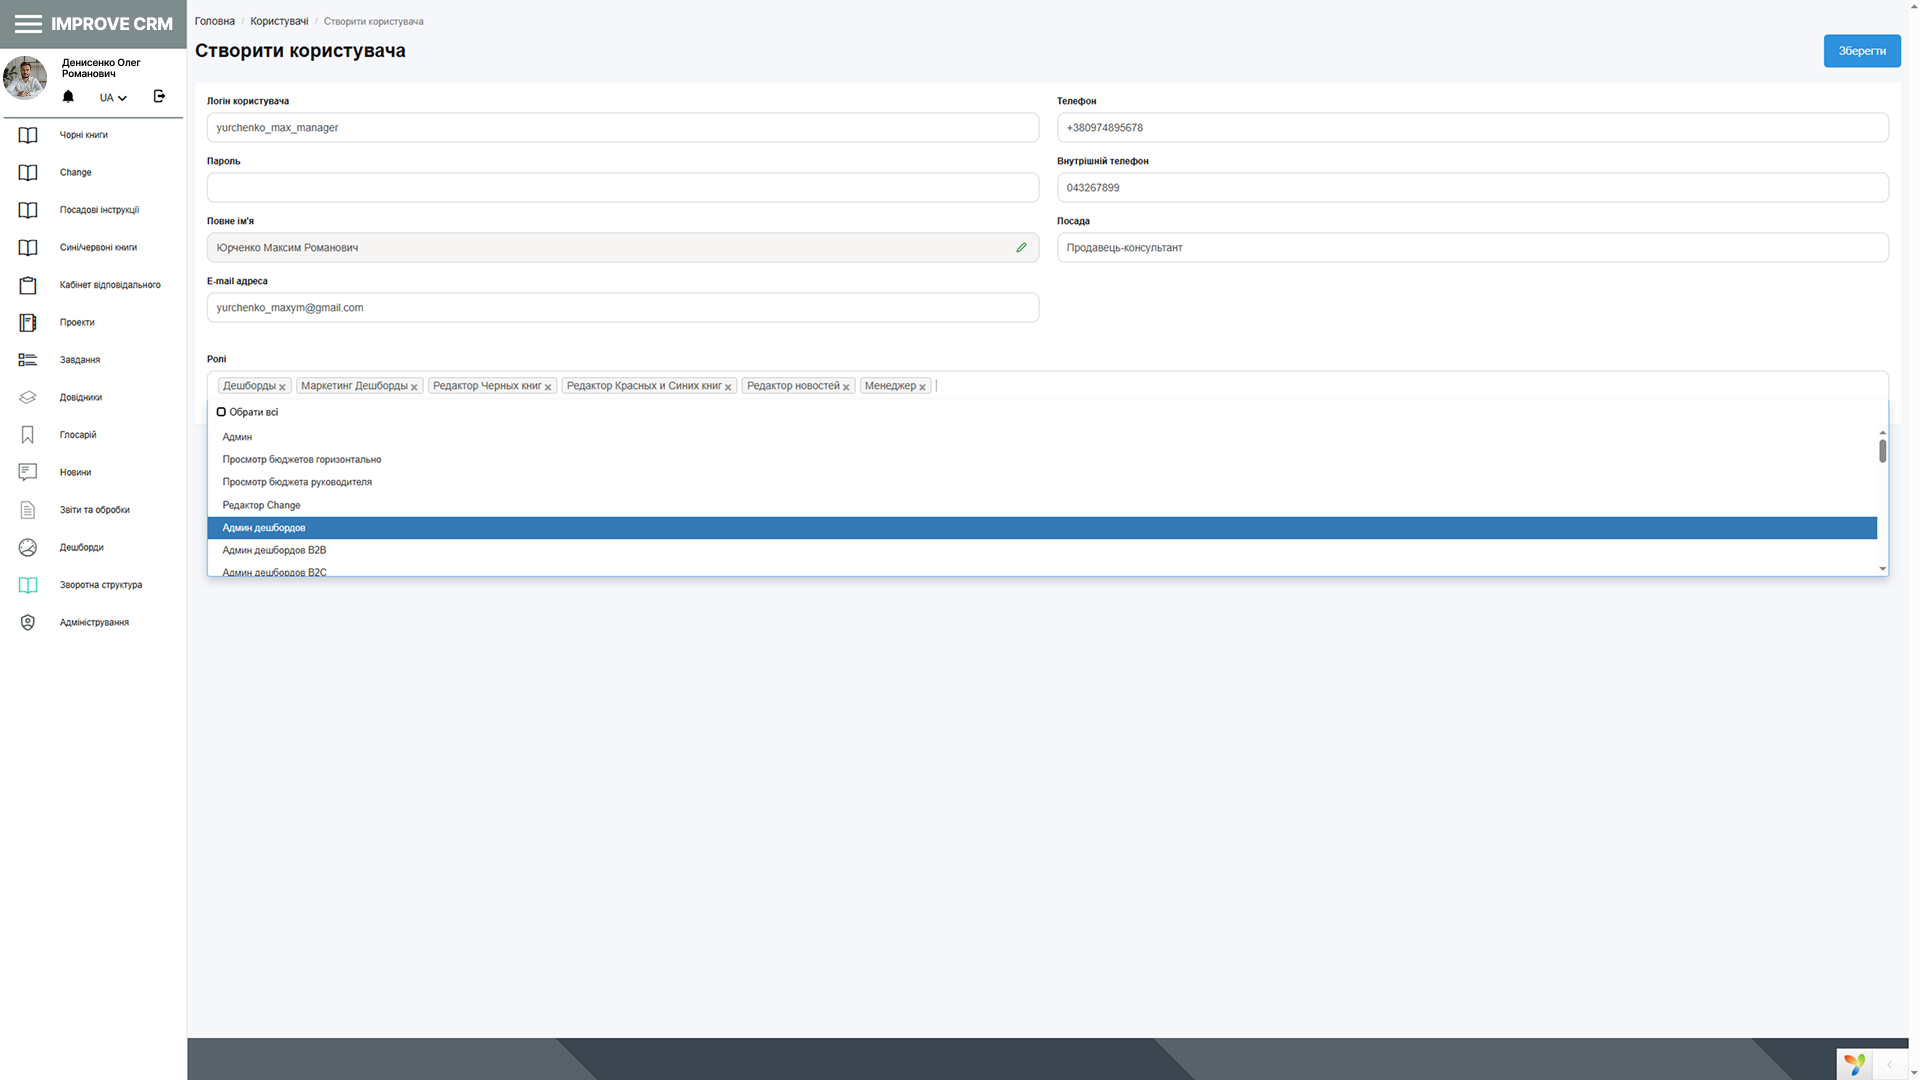Expand the UA language dropdown
The image size is (1920, 1080).
coord(112,97)
